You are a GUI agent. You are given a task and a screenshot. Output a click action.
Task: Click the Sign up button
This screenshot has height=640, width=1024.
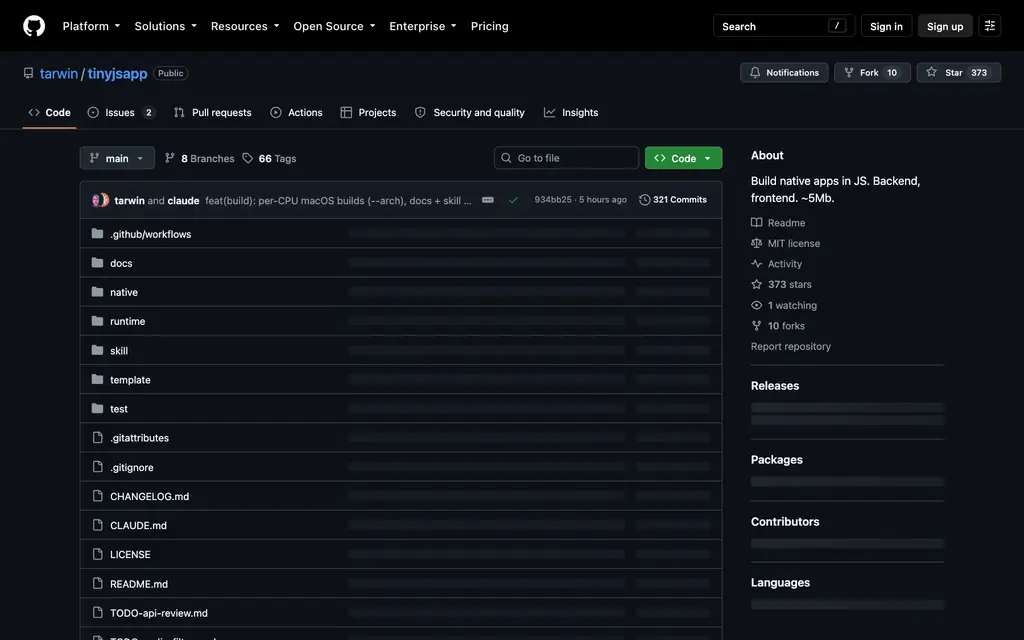pos(944,26)
